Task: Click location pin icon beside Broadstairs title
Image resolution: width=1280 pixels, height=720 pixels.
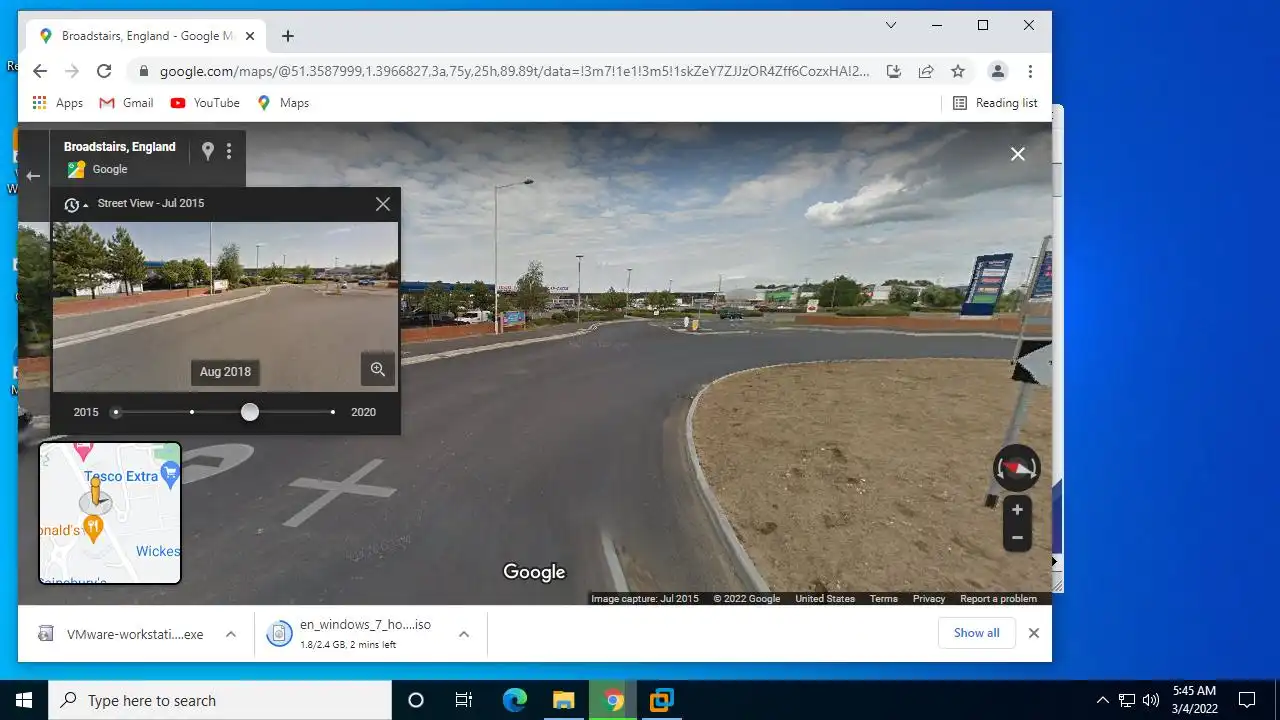Action: (x=207, y=151)
